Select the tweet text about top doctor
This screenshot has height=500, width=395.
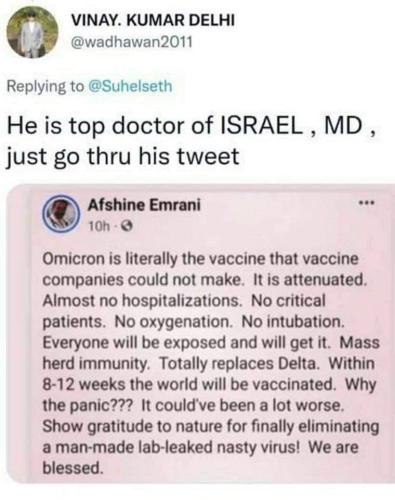click(x=192, y=141)
